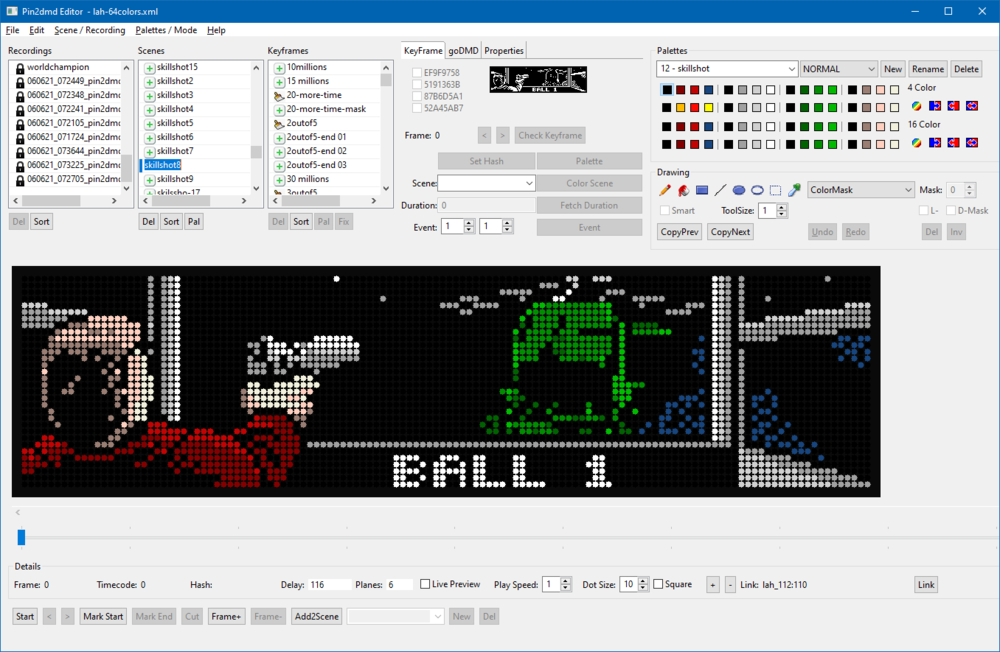This screenshot has width=1000, height=652.
Task: Open the dropdown next to Add2Scene
Action: point(395,616)
